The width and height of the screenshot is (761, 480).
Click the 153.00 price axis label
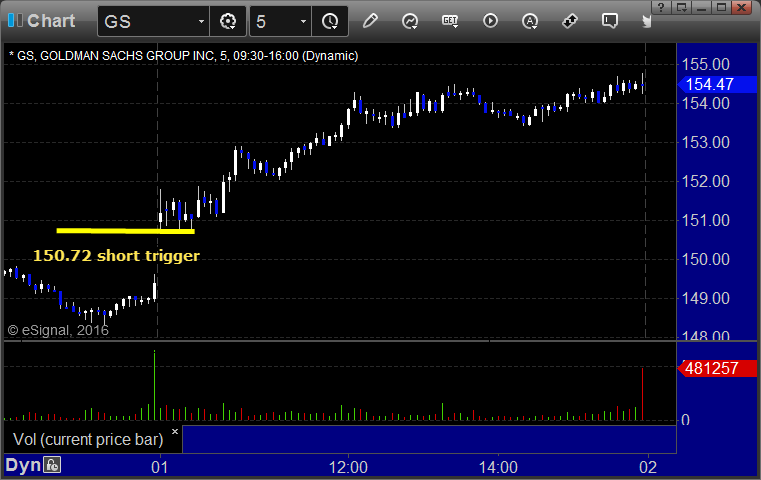(705, 142)
